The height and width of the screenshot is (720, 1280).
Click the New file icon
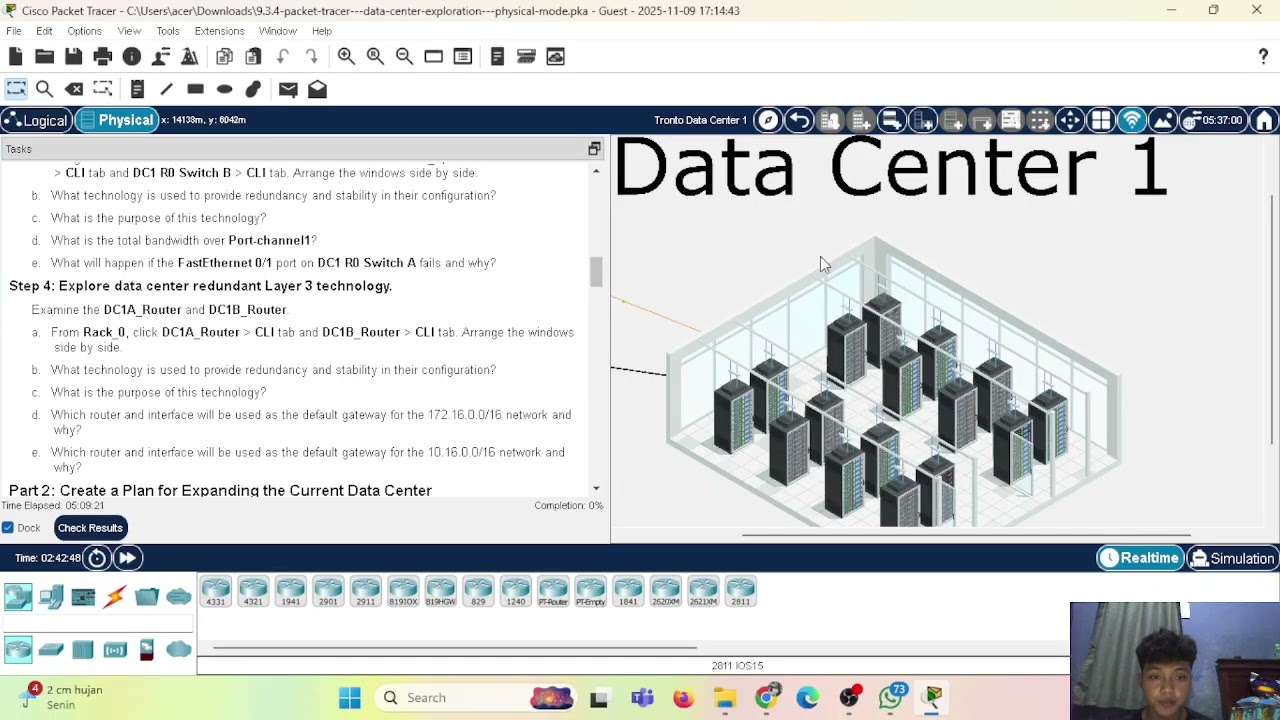pyautogui.click(x=15, y=57)
